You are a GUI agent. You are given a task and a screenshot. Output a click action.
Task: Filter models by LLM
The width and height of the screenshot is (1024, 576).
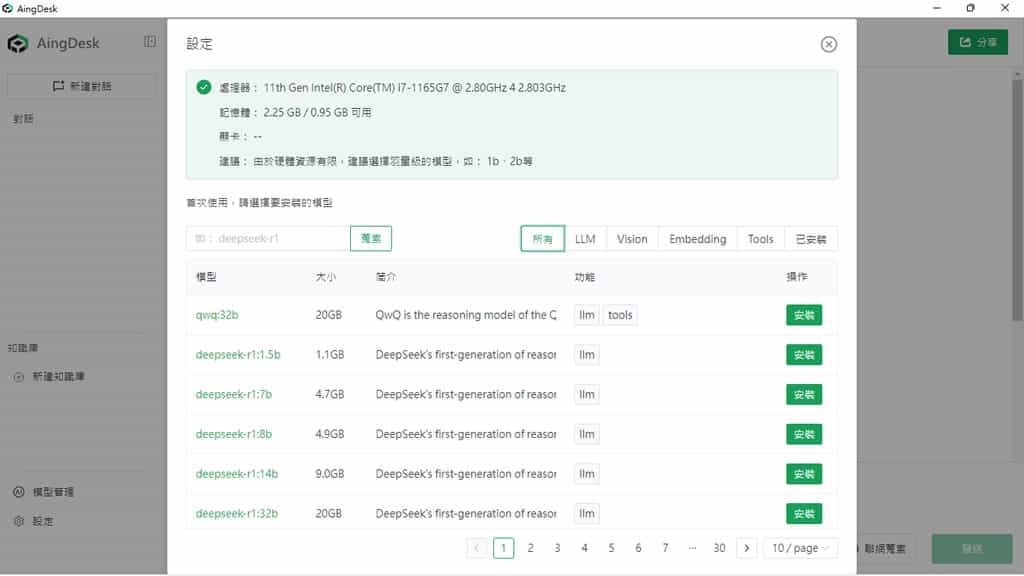coord(585,239)
